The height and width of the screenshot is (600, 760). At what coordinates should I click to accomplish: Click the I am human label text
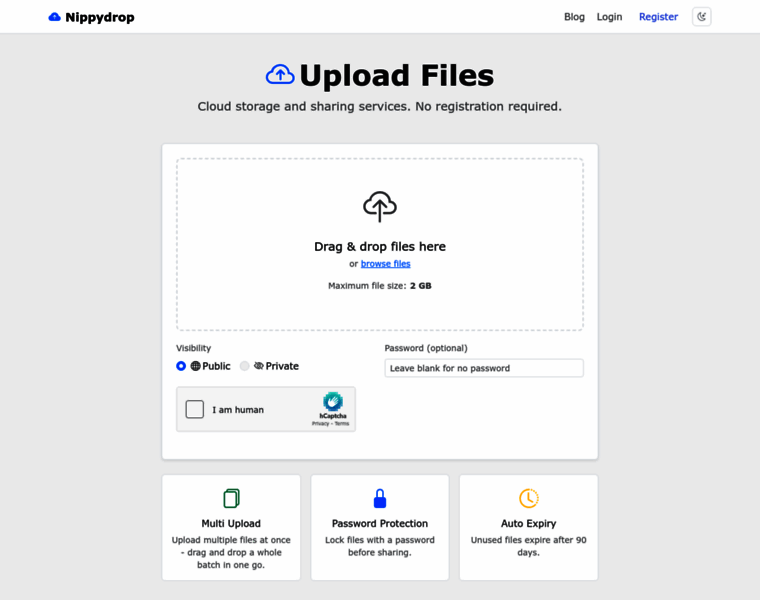(238, 410)
